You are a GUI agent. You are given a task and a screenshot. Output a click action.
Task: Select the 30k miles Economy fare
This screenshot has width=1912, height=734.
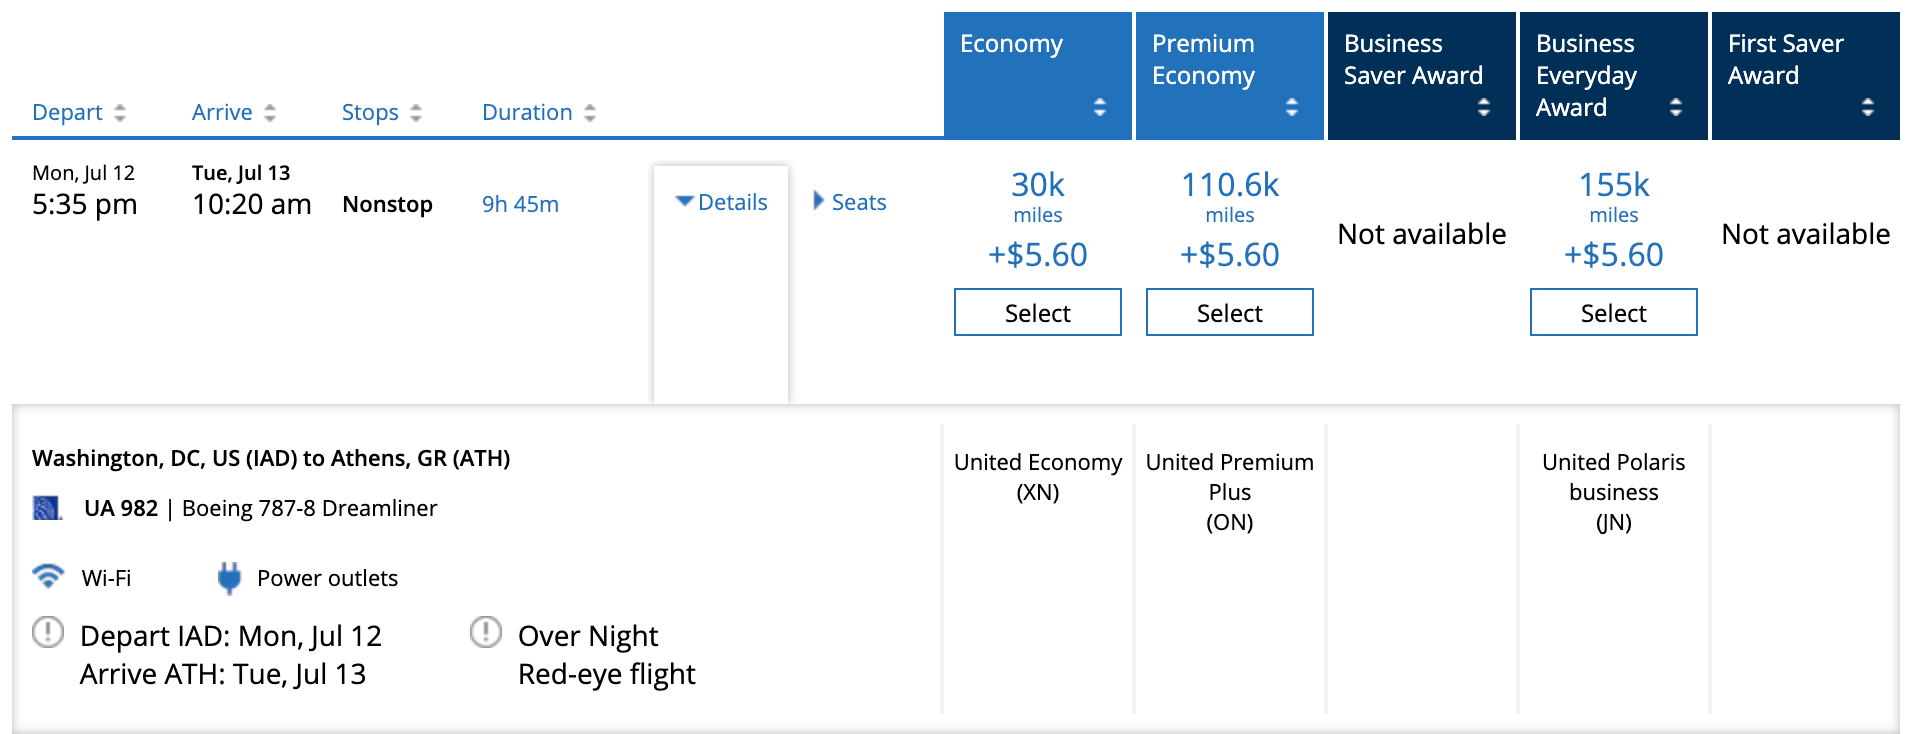tap(1037, 313)
